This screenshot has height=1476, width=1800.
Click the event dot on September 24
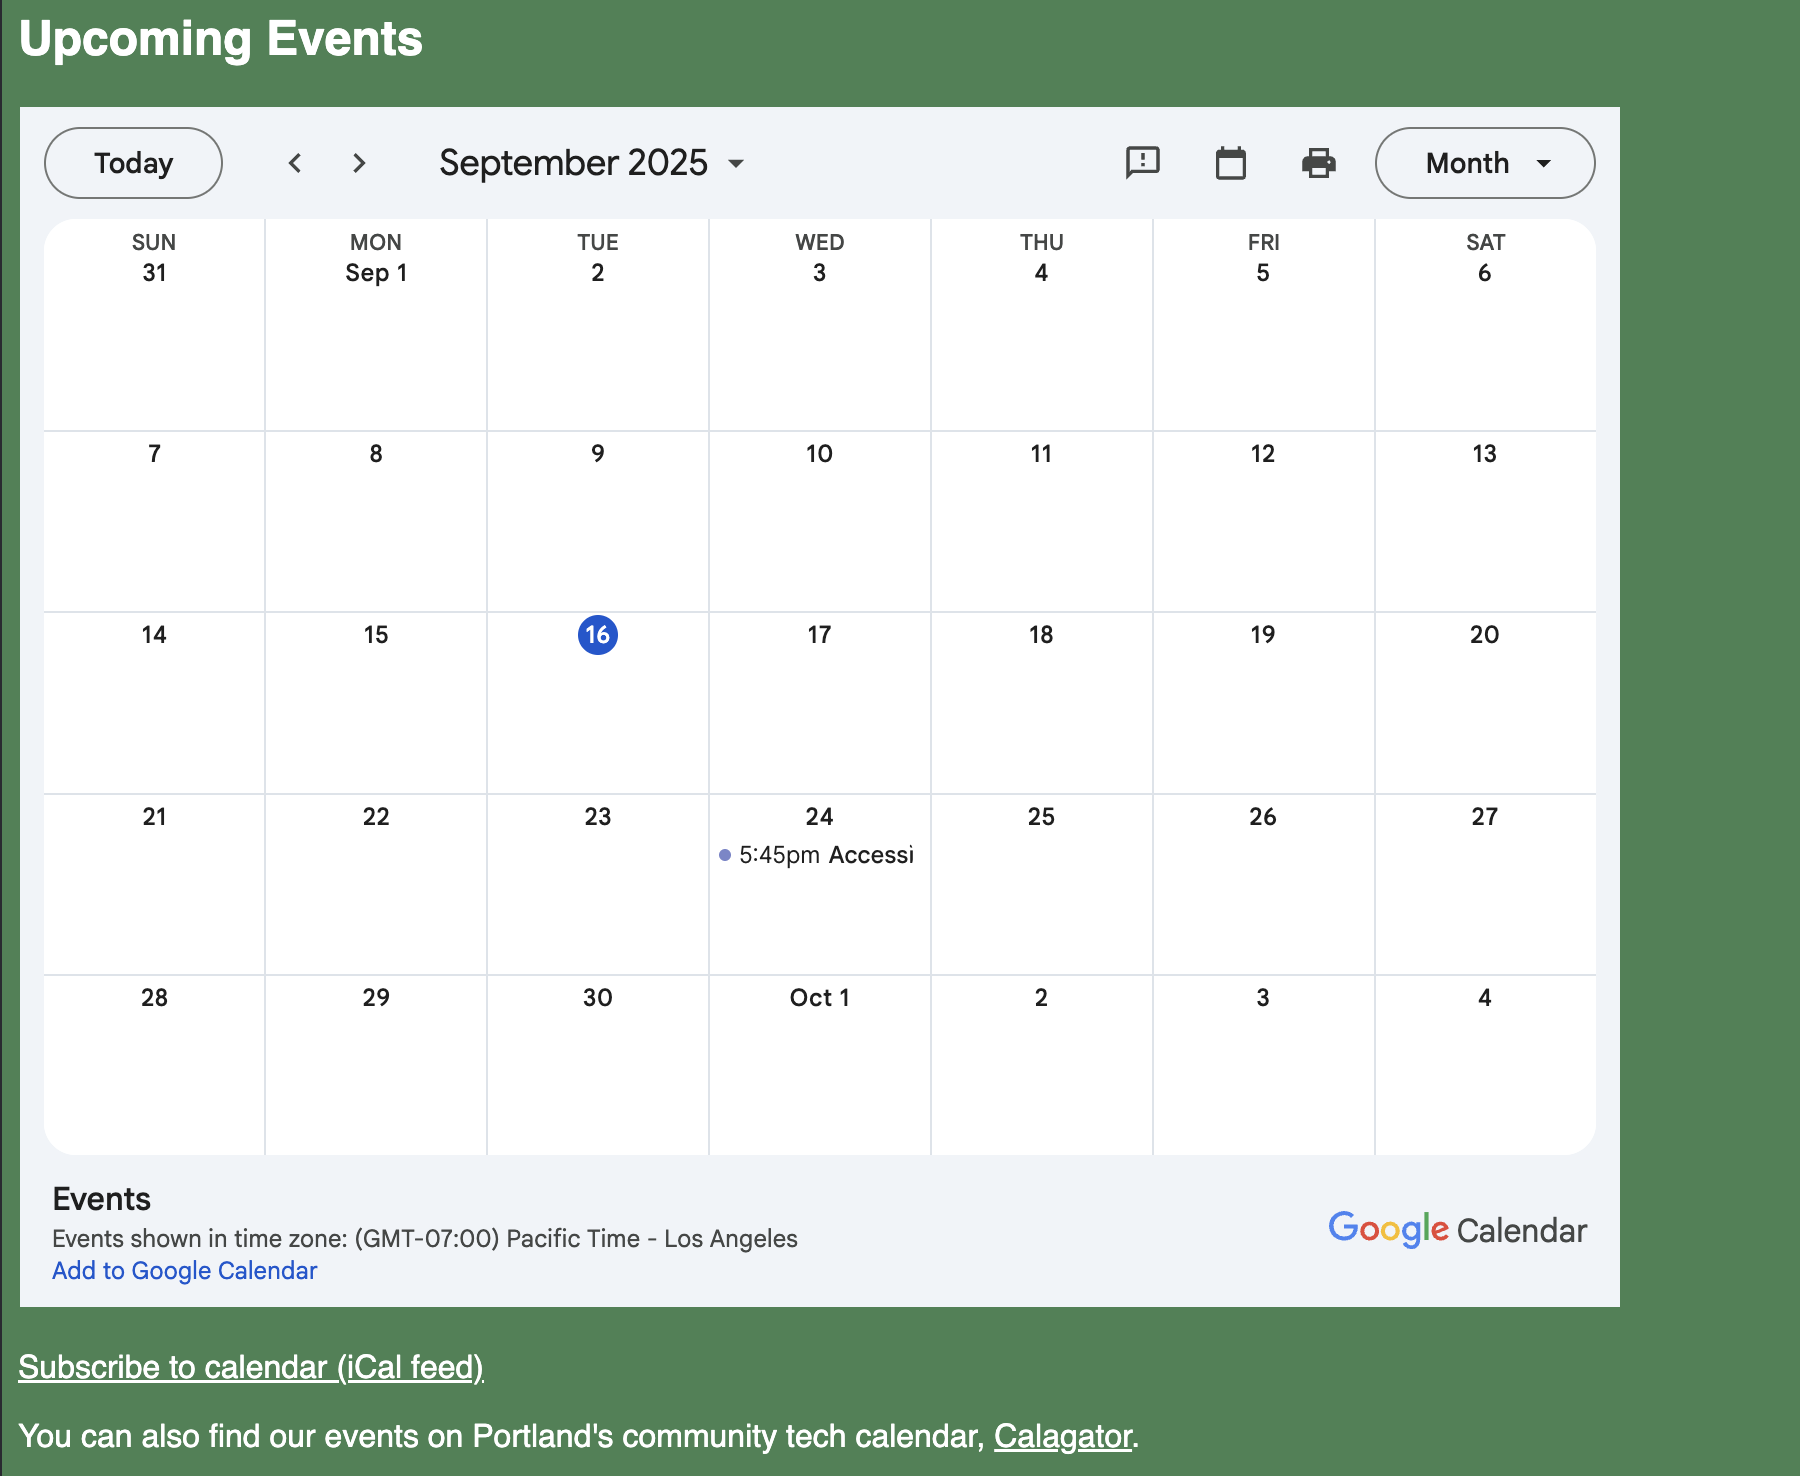pyautogui.click(x=725, y=855)
